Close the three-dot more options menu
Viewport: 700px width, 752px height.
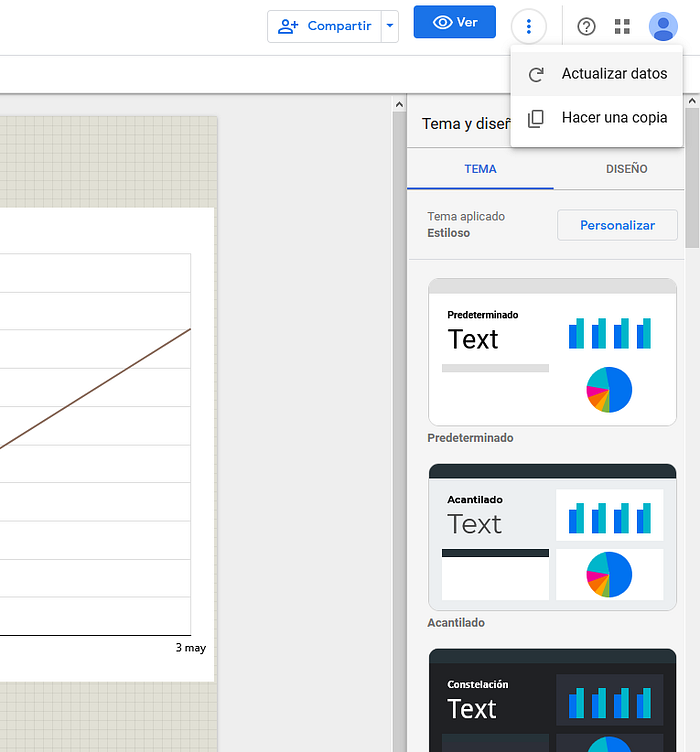pos(529,26)
